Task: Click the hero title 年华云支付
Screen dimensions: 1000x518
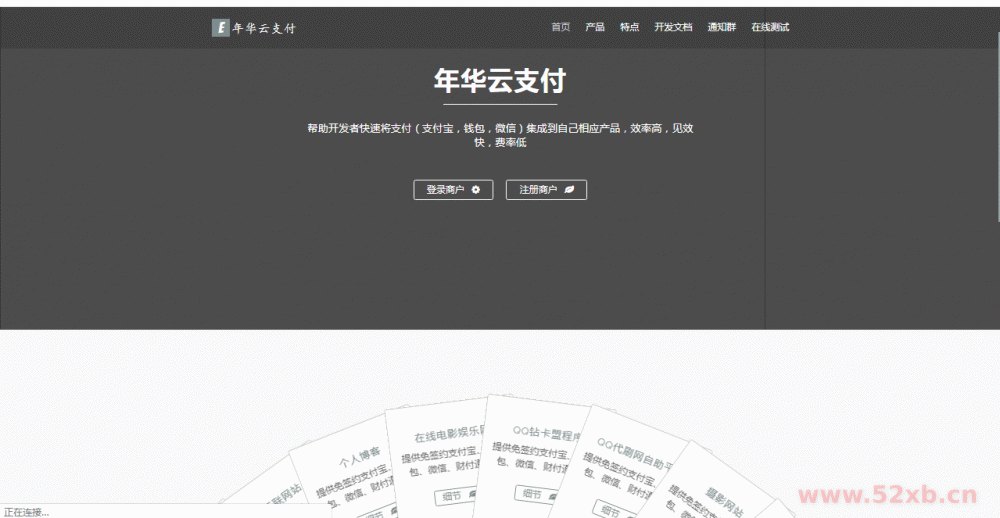Action: [x=500, y=81]
